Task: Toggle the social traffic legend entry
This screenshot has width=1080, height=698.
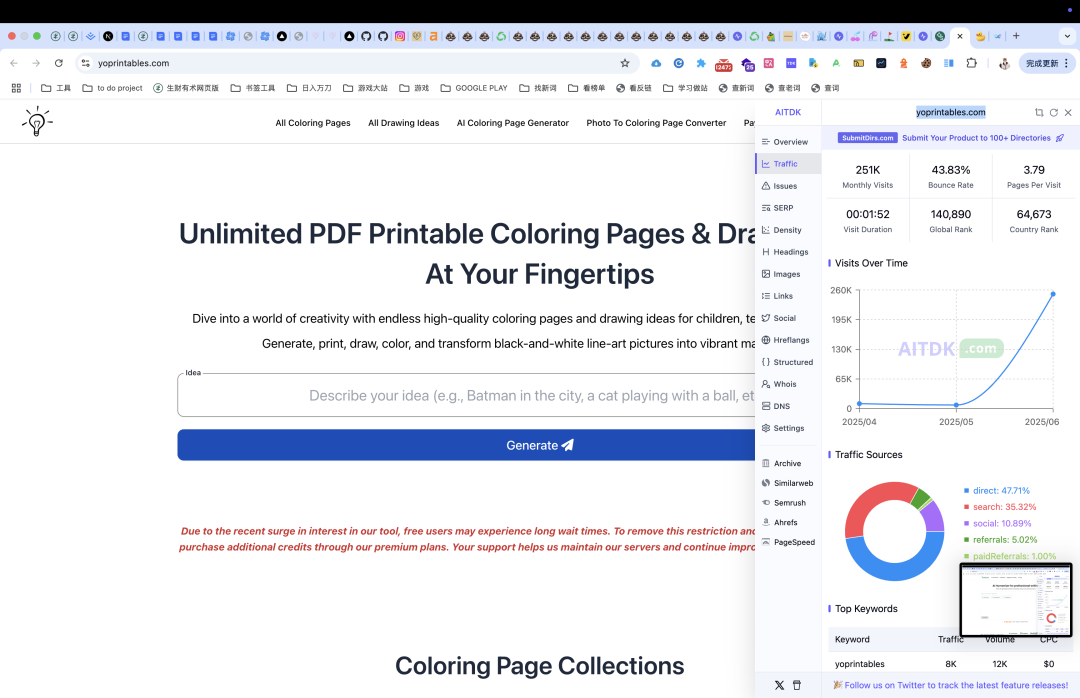Action: click(997, 524)
